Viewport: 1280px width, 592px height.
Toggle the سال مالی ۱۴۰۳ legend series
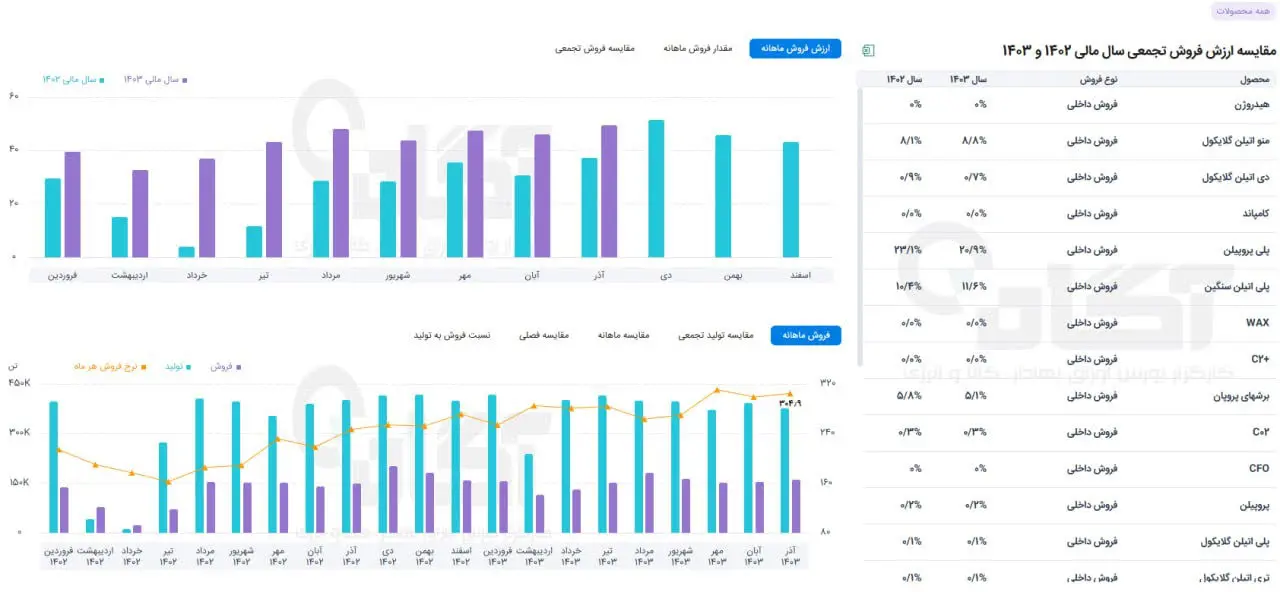coord(156,79)
